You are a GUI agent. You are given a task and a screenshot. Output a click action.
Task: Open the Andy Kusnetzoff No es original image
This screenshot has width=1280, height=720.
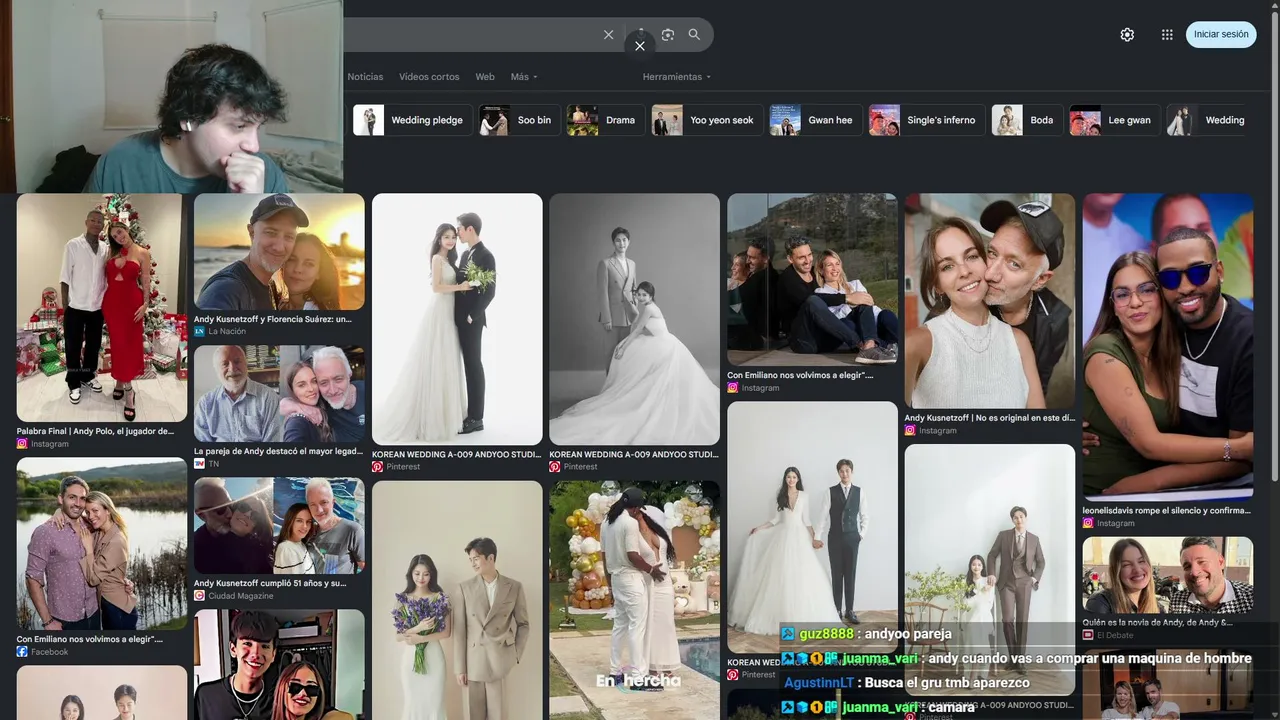coord(990,300)
